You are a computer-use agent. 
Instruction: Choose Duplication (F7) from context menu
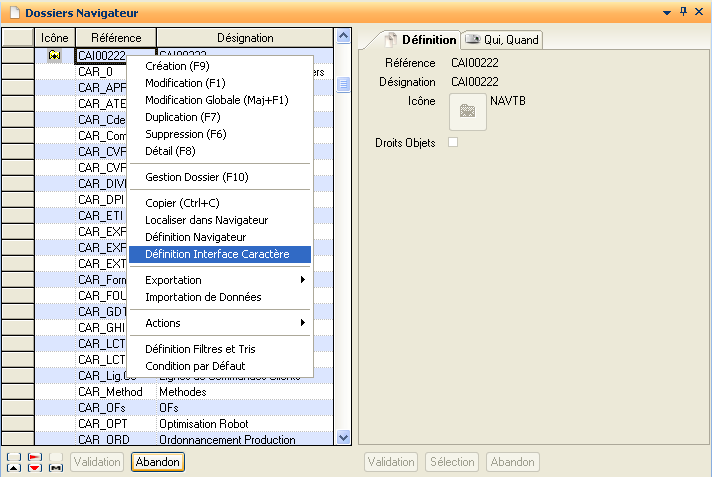coord(183,117)
